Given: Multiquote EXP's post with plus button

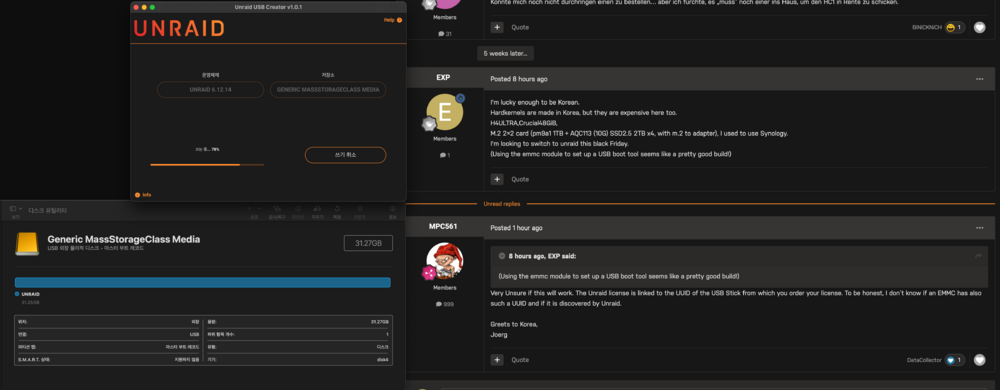Looking at the screenshot, I should 497,180.
